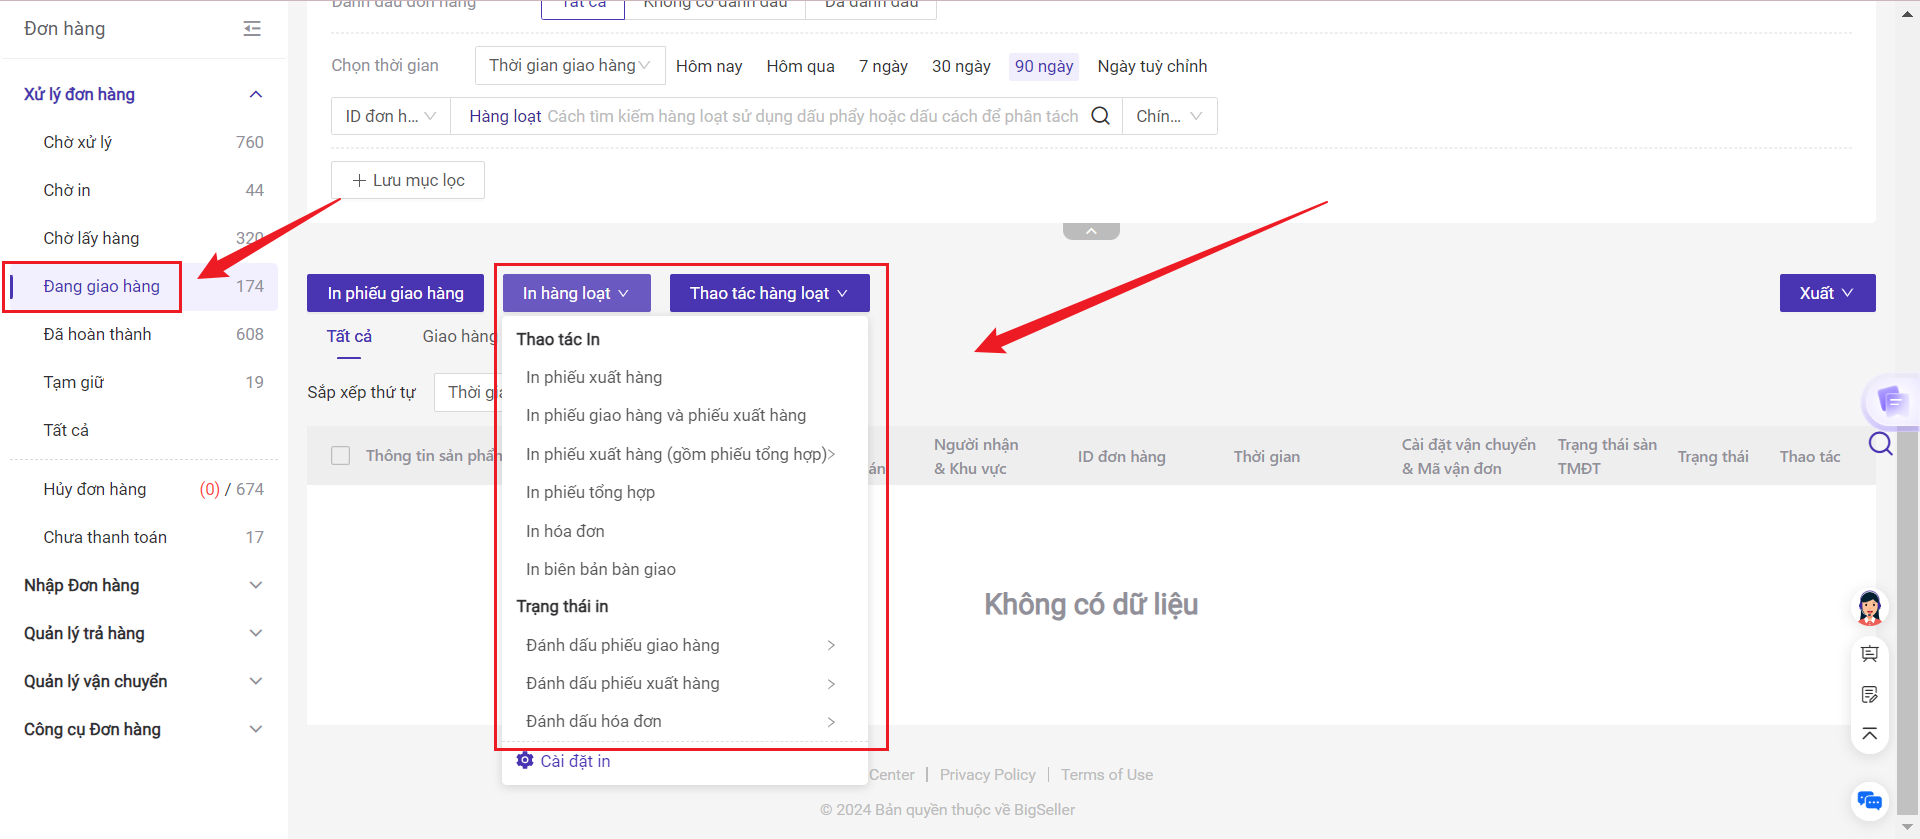Image resolution: width=1920 pixels, height=839 pixels.
Task: Choose In phiếu tổng hợp from menu
Action: (x=590, y=492)
